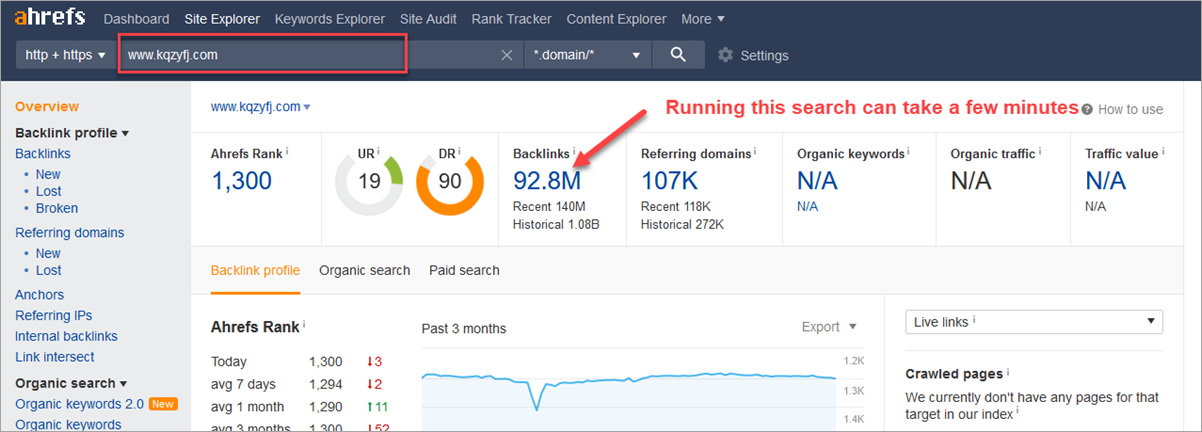The height and width of the screenshot is (432, 1202).
Task: Show info tooltip for Traffic value
Action: [1164, 152]
